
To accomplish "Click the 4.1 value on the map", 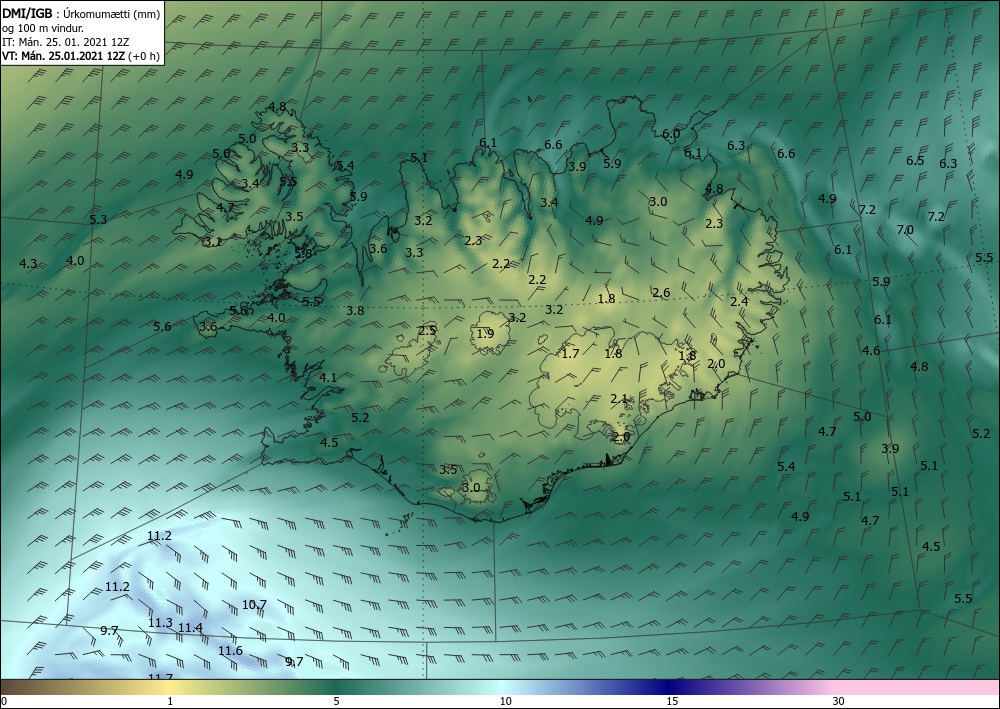I will pyautogui.click(x=328, y=377).
